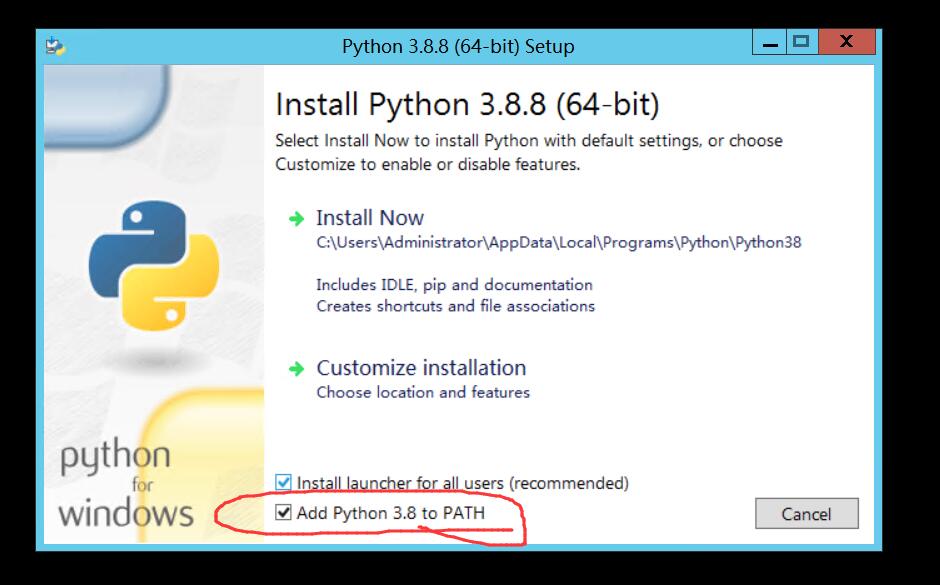Start installation with Install Now

coord(370,218)
